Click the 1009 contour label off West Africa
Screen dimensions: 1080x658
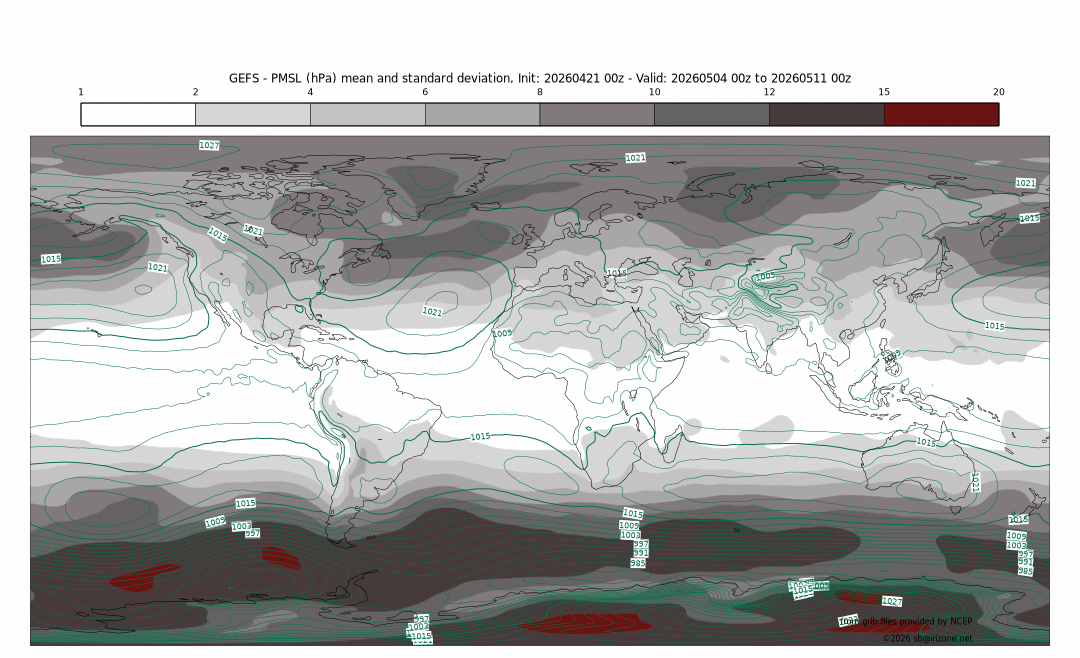[x=502, y=333]
